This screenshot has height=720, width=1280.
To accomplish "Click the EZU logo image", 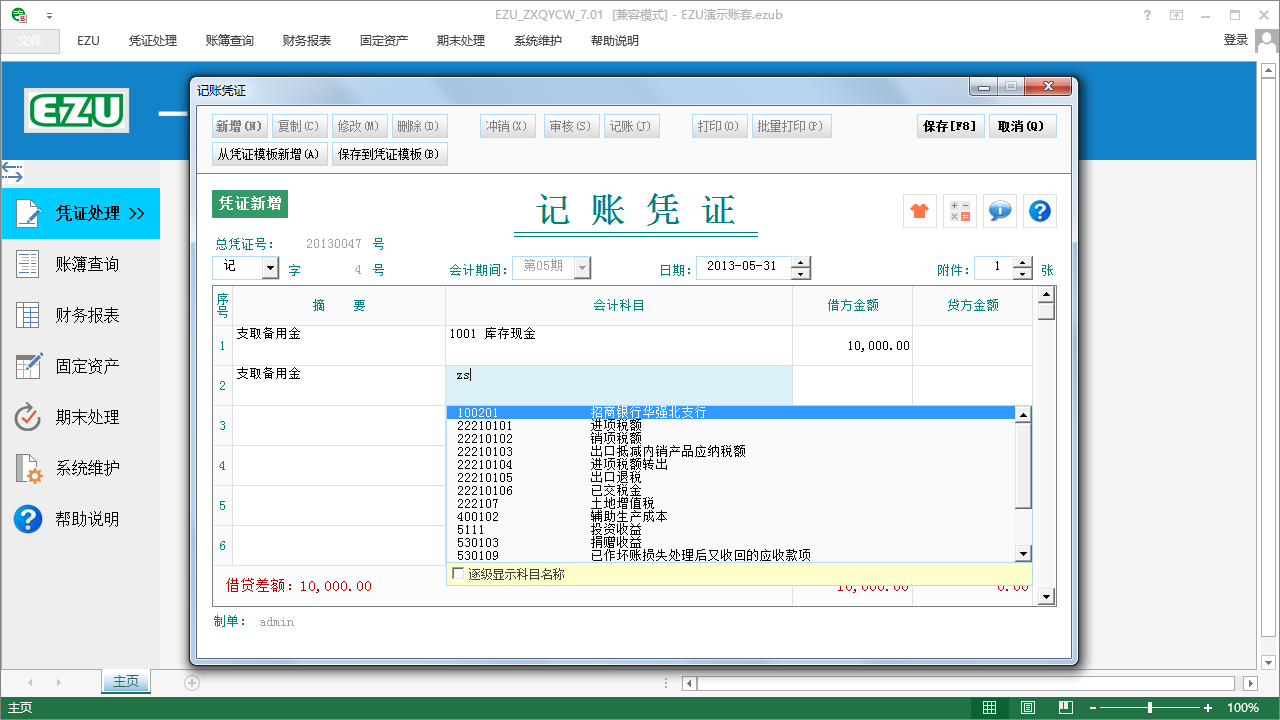I will click(77, 111).
